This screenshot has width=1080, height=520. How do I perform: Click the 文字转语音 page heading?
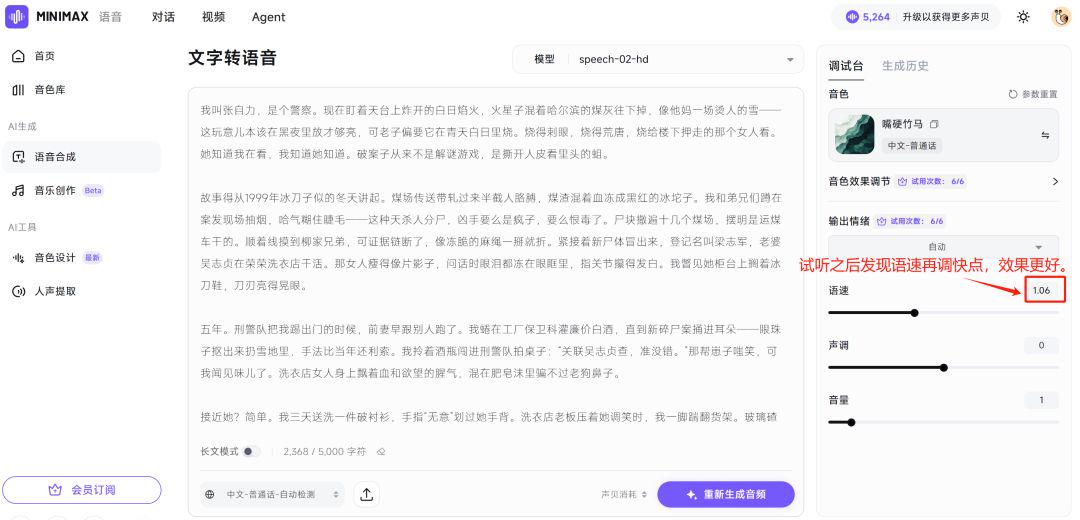(233, 58)
